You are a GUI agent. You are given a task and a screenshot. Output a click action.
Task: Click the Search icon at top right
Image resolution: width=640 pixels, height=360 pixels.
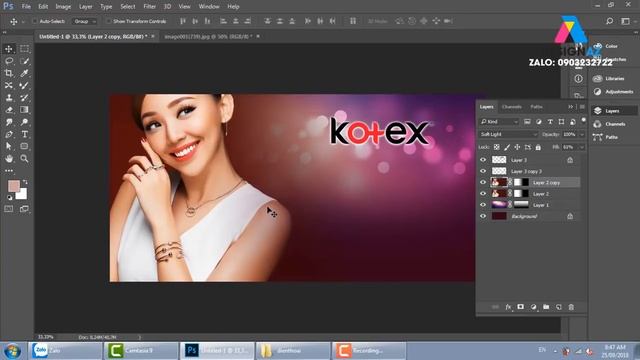tap(609, 21)
